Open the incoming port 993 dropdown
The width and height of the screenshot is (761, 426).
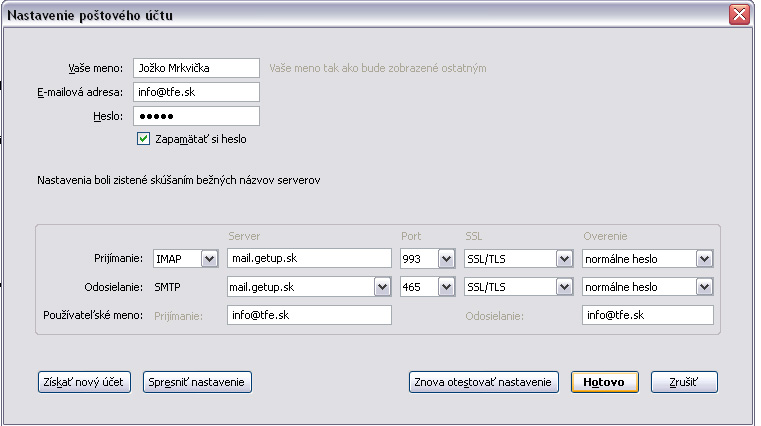point(445,259)
